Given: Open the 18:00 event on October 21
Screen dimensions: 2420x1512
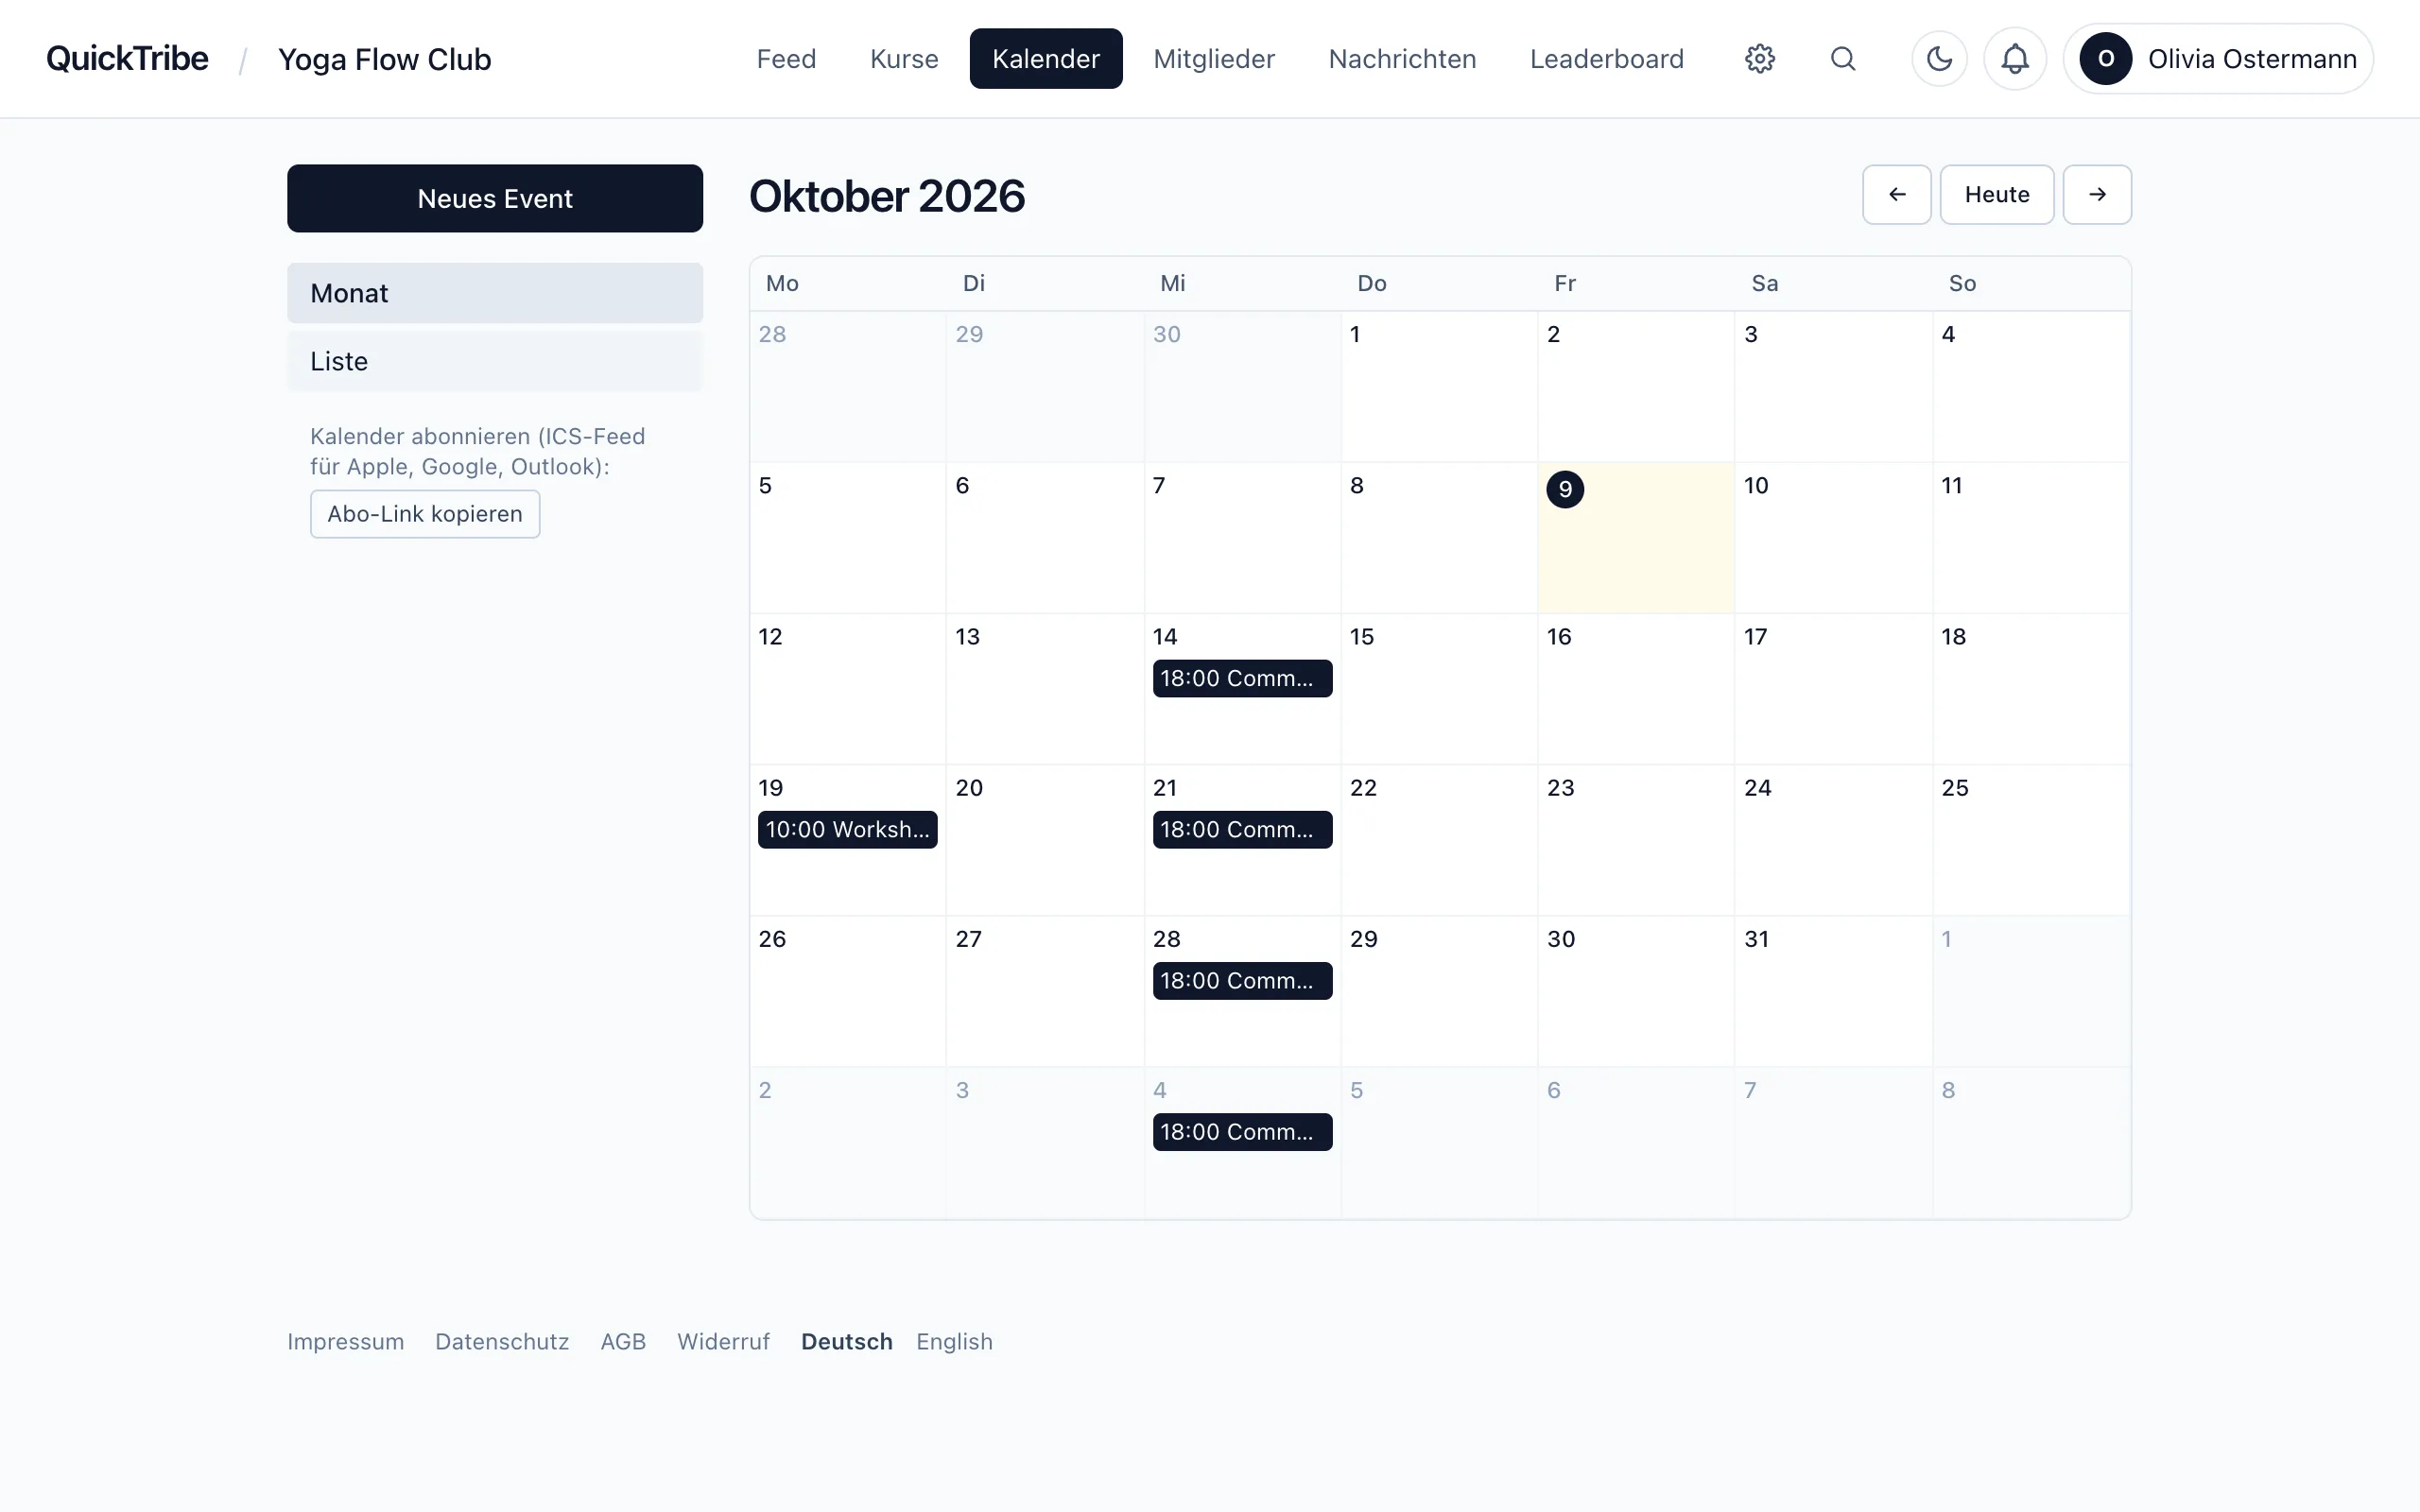Looking at the screenshot, I should point(1242,829).
